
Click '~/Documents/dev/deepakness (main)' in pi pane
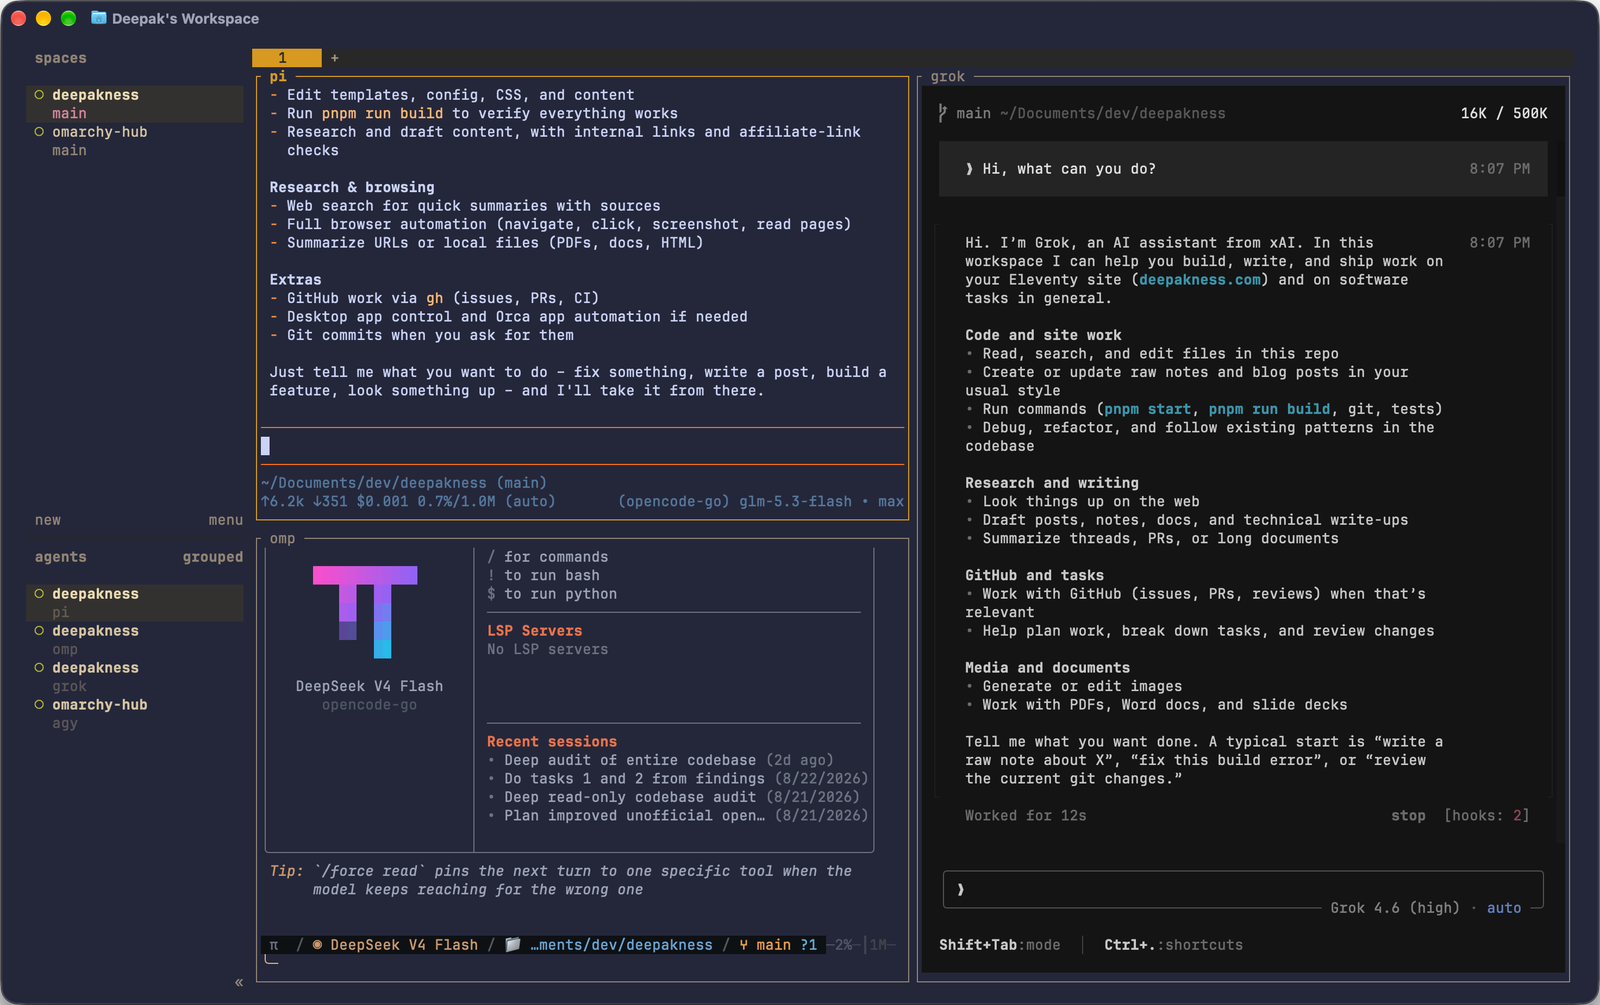[x=404, y=483]
